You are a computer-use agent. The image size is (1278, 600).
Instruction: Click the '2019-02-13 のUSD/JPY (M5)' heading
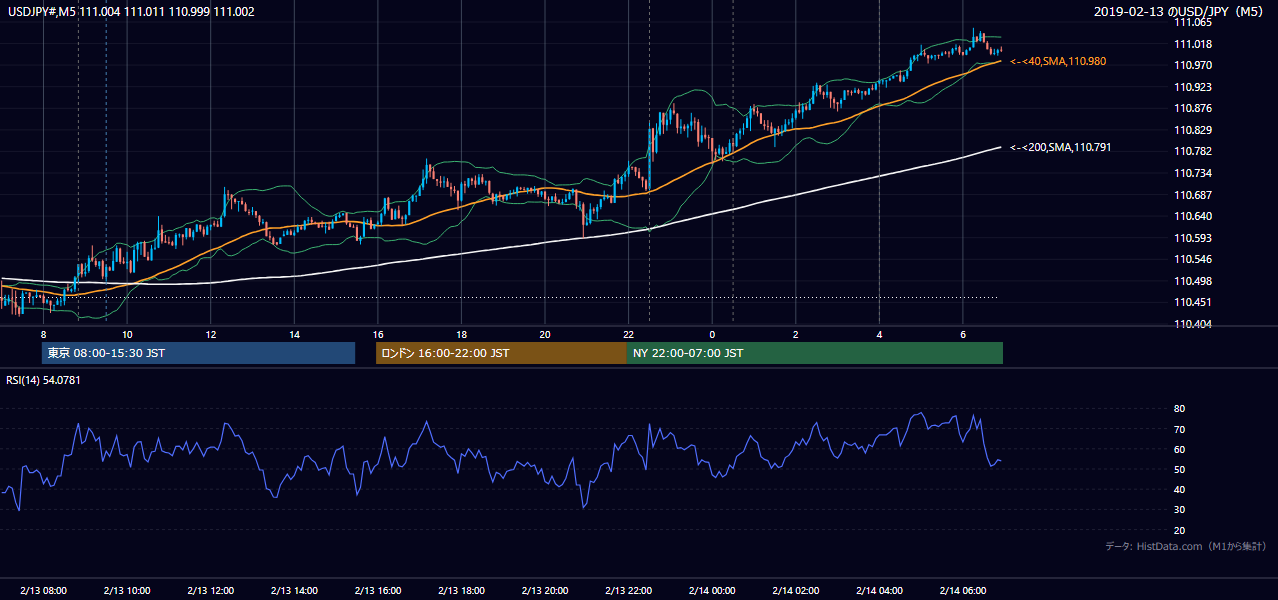[1181, 12]
